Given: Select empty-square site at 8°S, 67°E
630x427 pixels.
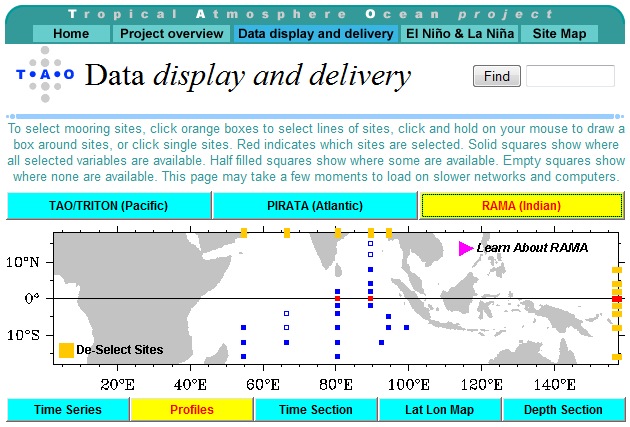Looking at the screenshot, I should 286,328.
